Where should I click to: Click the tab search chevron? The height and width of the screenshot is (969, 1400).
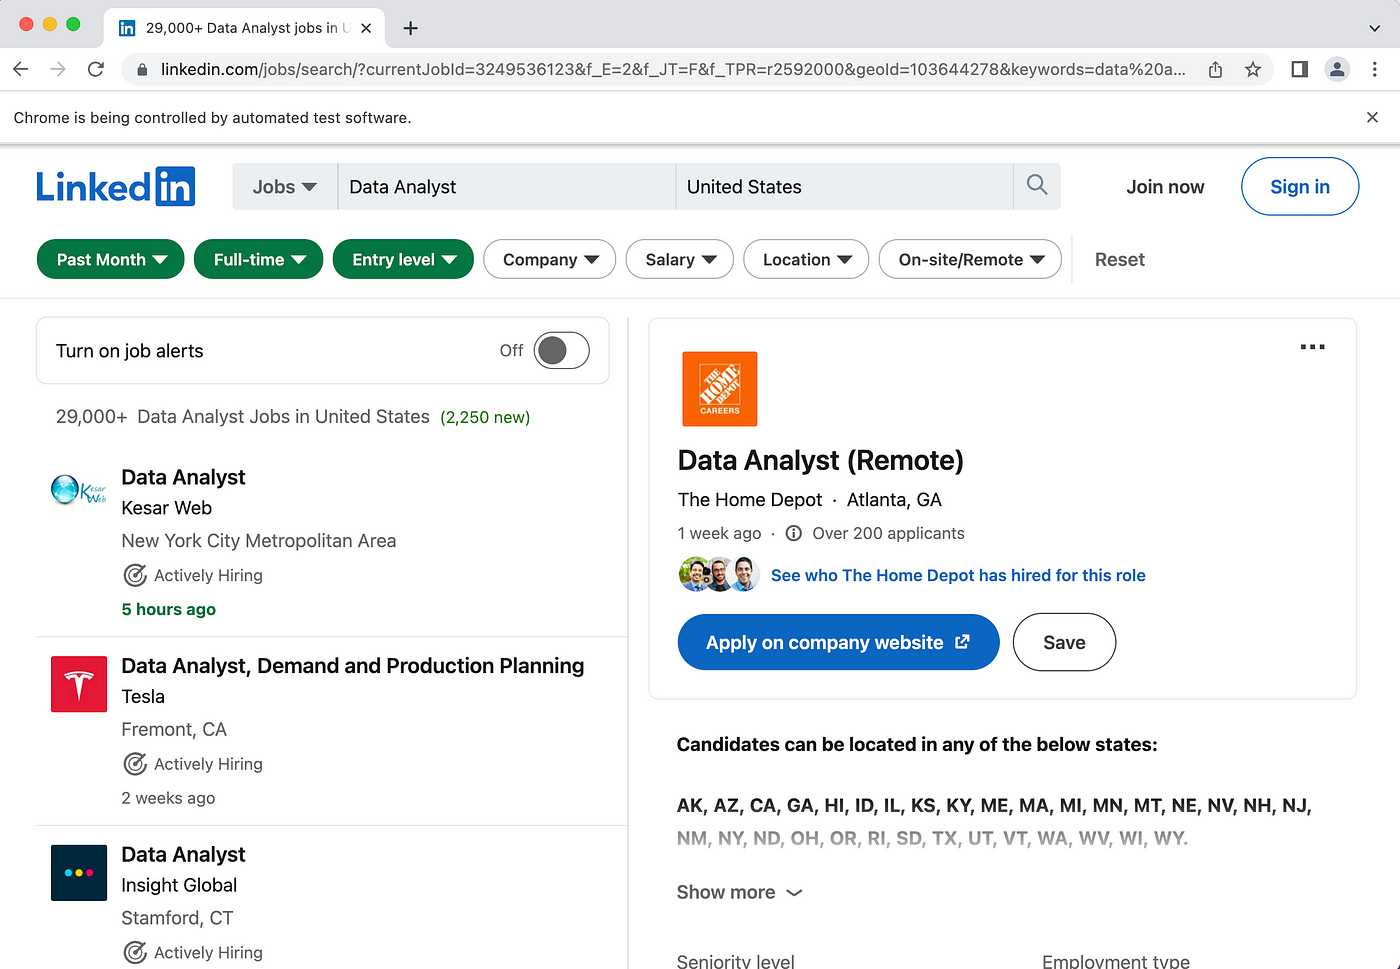click(1374, 28)
